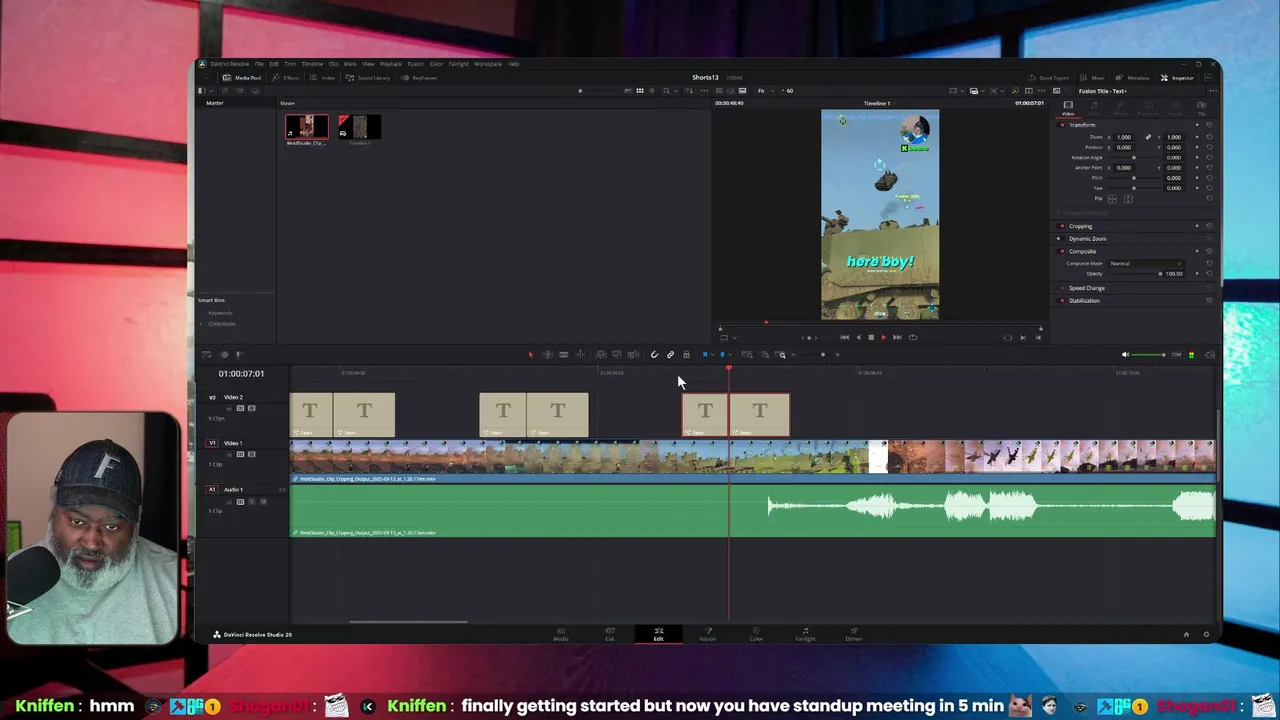
Task: Open the DaVinci Resolve menu
Action: [229, 64]
